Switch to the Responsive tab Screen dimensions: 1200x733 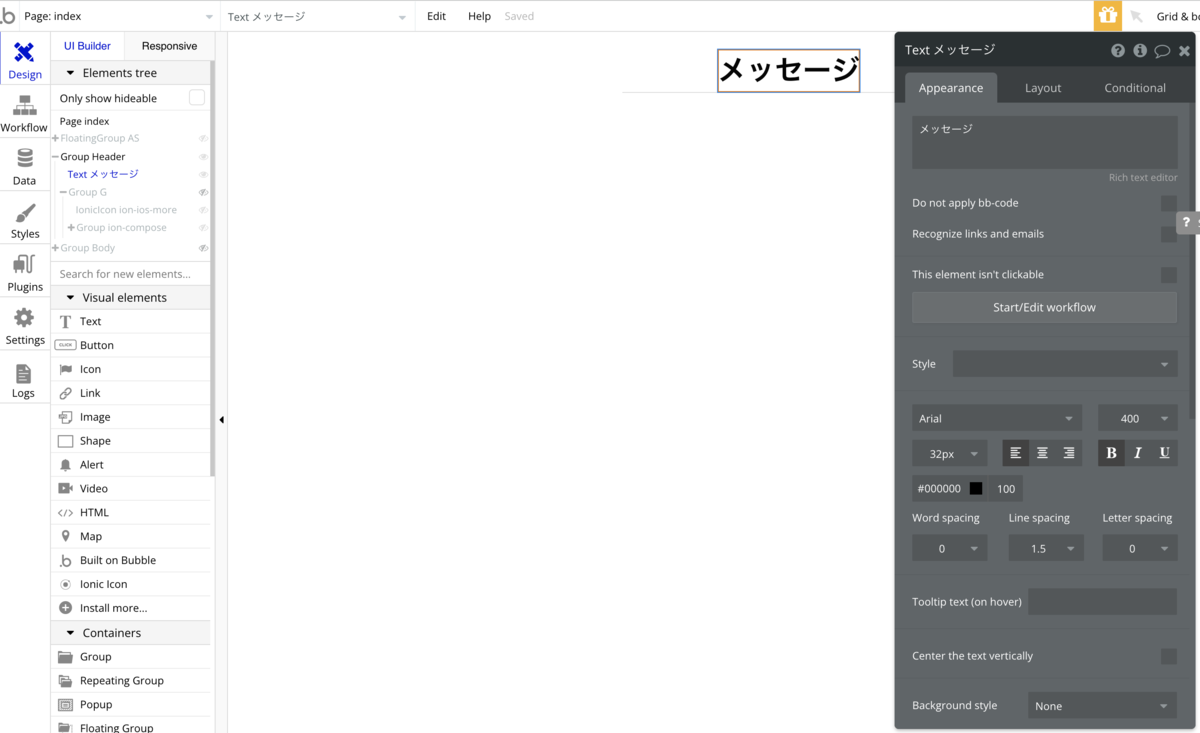pos(169,46)
